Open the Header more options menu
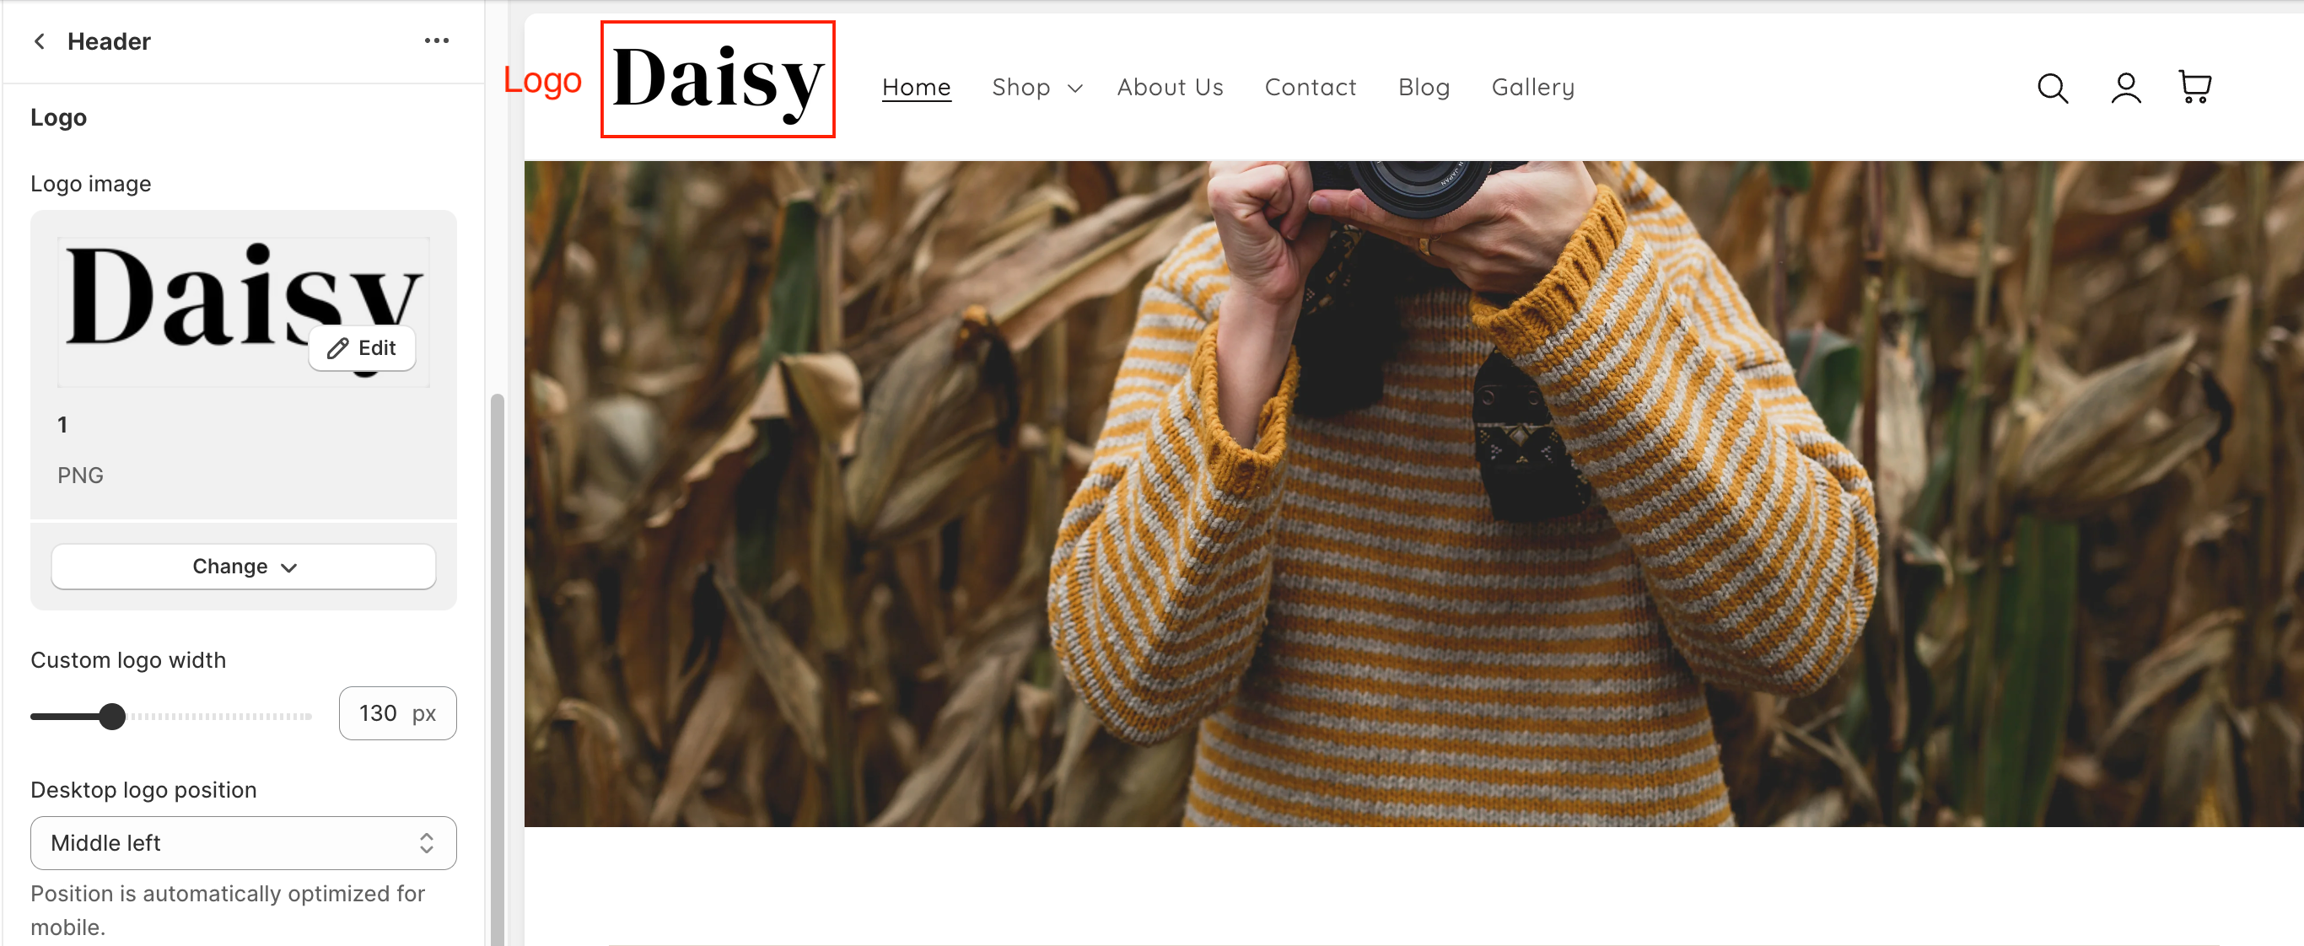 436,41
